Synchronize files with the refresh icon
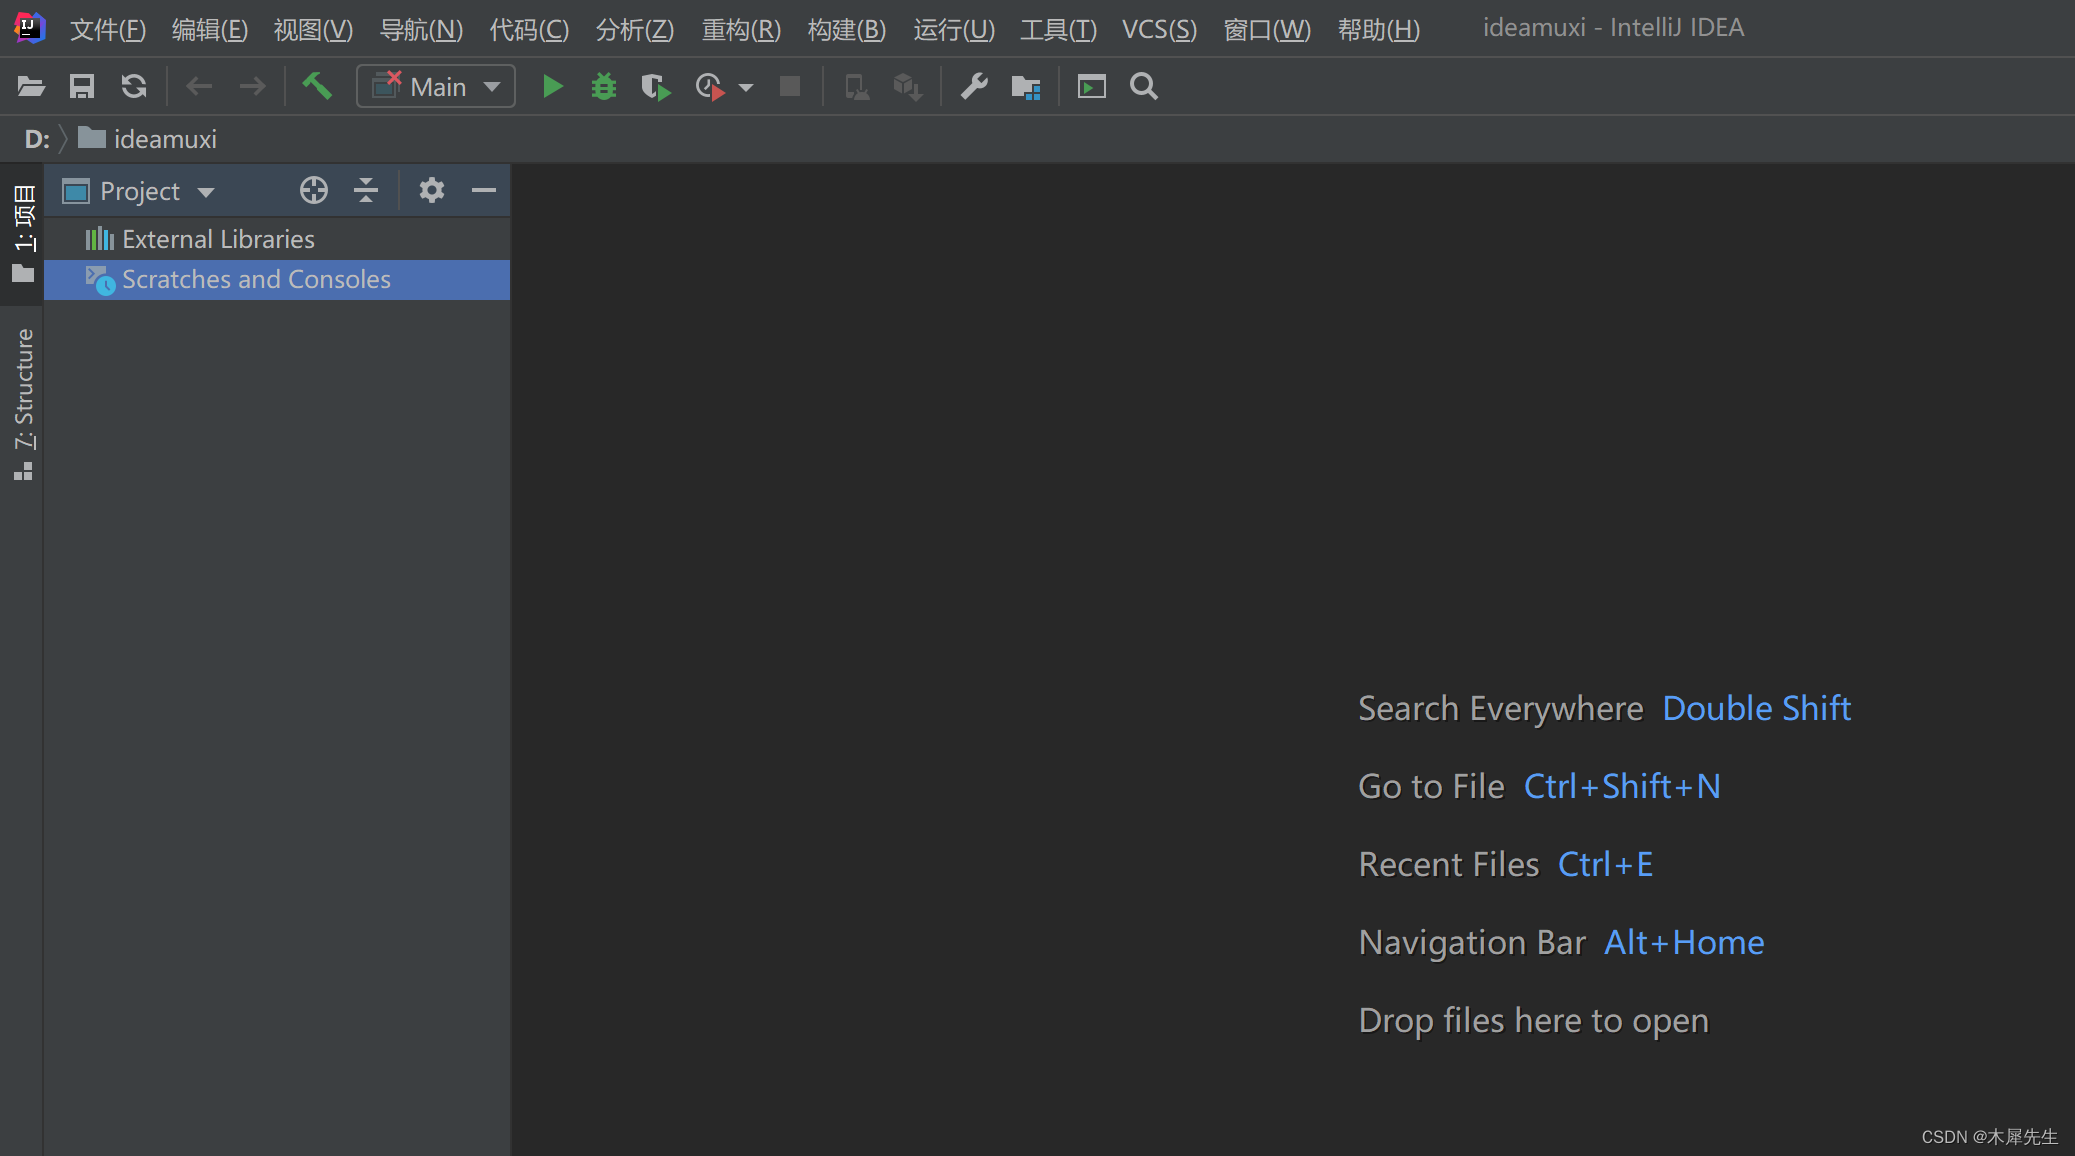Screen dimensions: 2075x1156 point(134,87)
